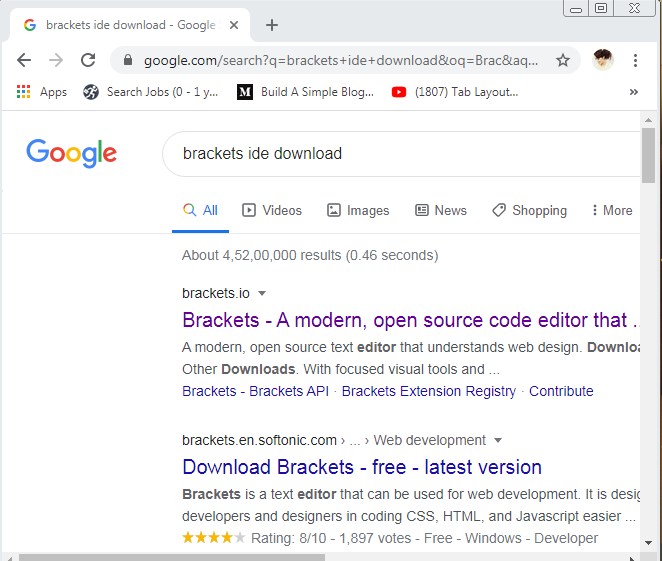This screenshot has height=561, width=662.
Task: Switch to Shopping results
Action: 529,210
